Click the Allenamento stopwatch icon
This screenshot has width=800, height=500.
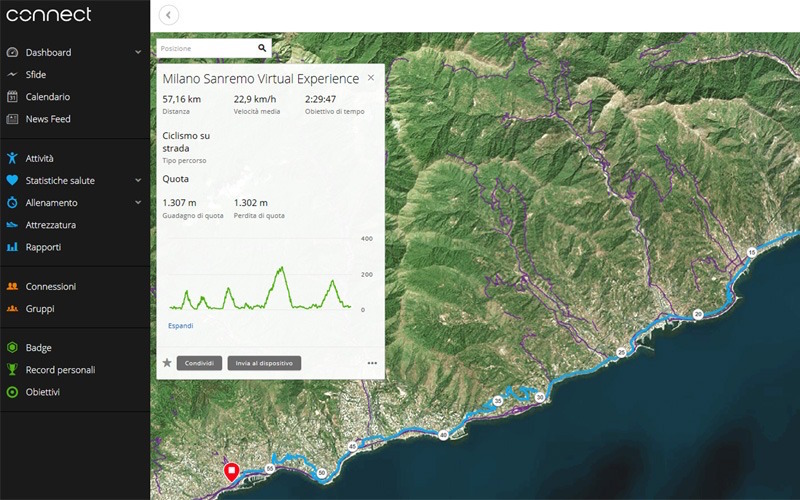[12, 203]
